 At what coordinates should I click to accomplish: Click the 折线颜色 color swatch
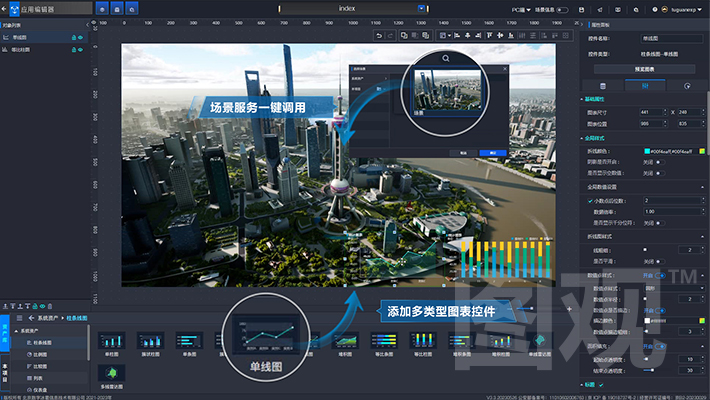coord(649,151)
